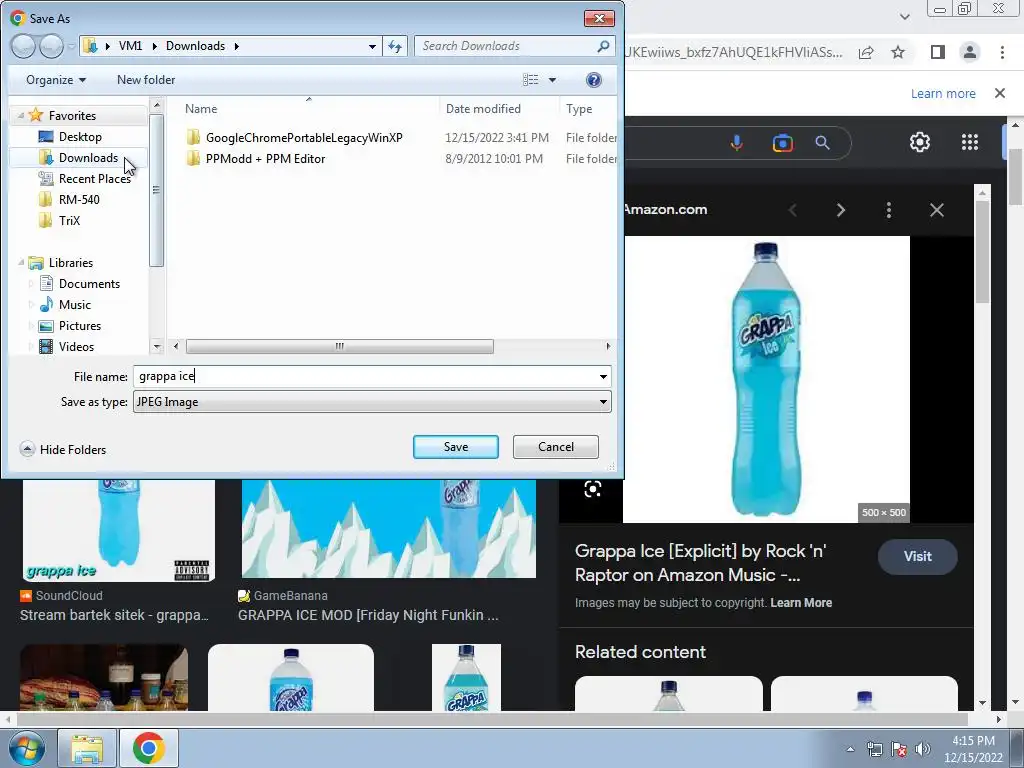Click the Cancel button
Image resolution: width=1024 pixels, height=768 pixels.
(556, 447)
